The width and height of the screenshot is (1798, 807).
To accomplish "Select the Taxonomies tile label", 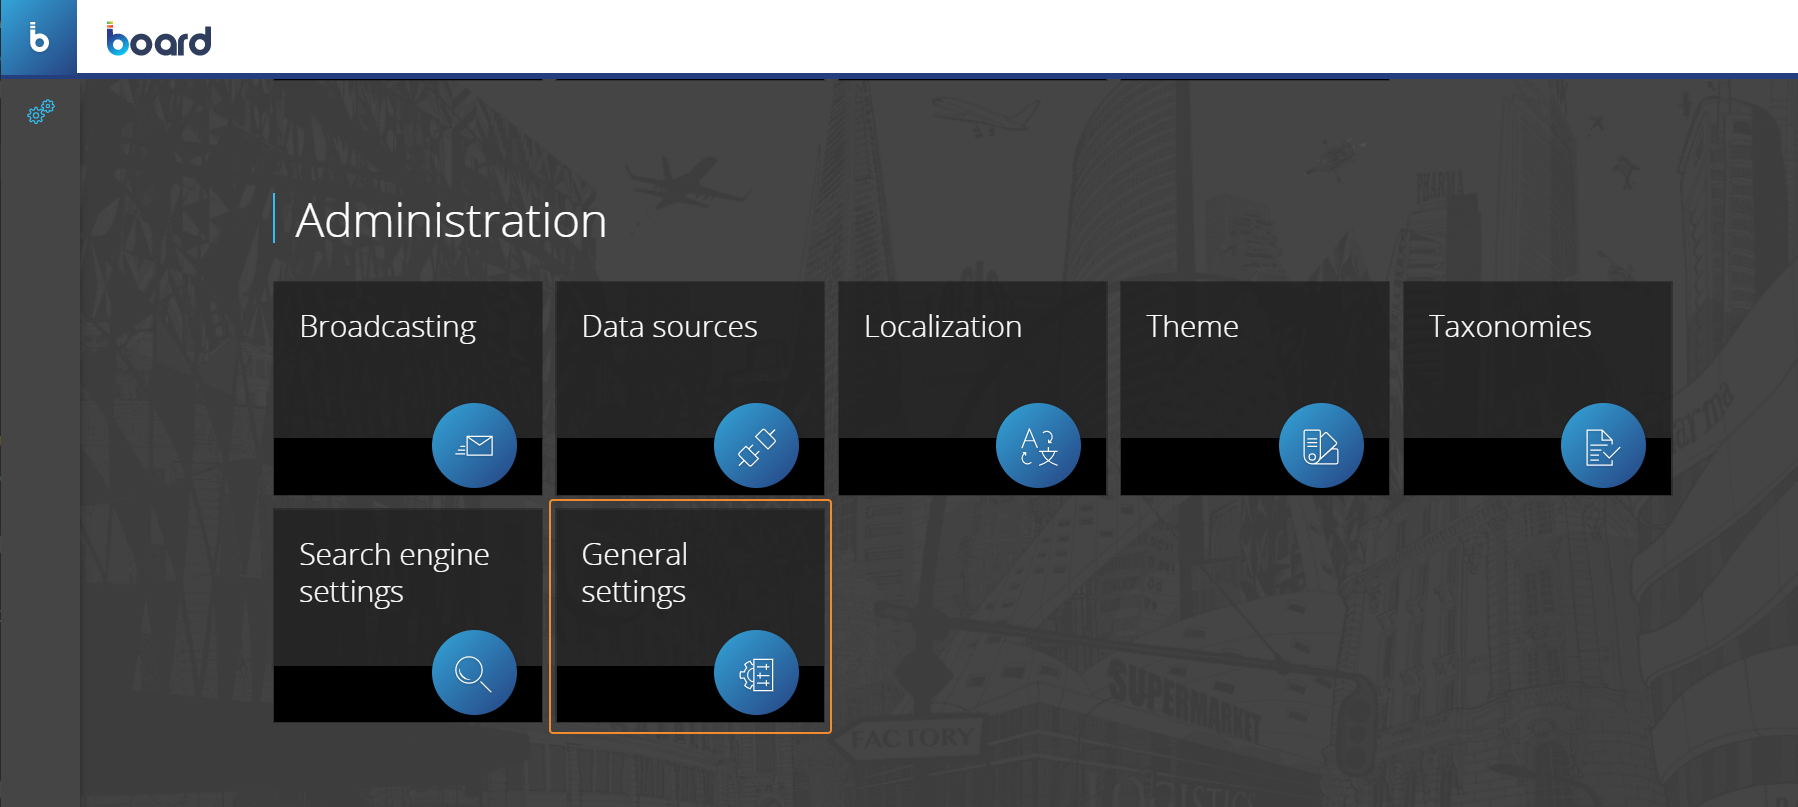I will (1509, 327).
